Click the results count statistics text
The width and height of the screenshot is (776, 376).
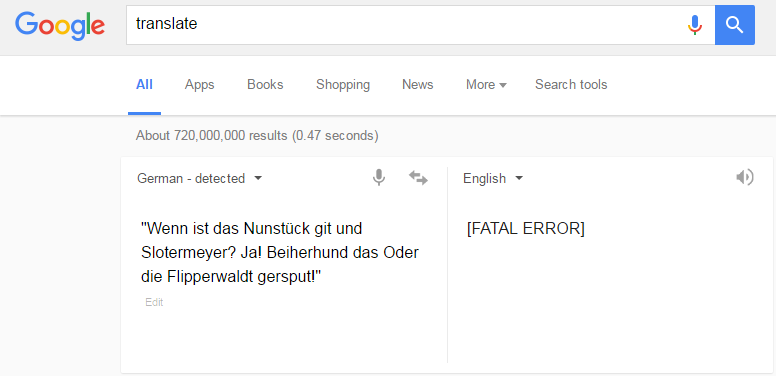coord(257,136)
